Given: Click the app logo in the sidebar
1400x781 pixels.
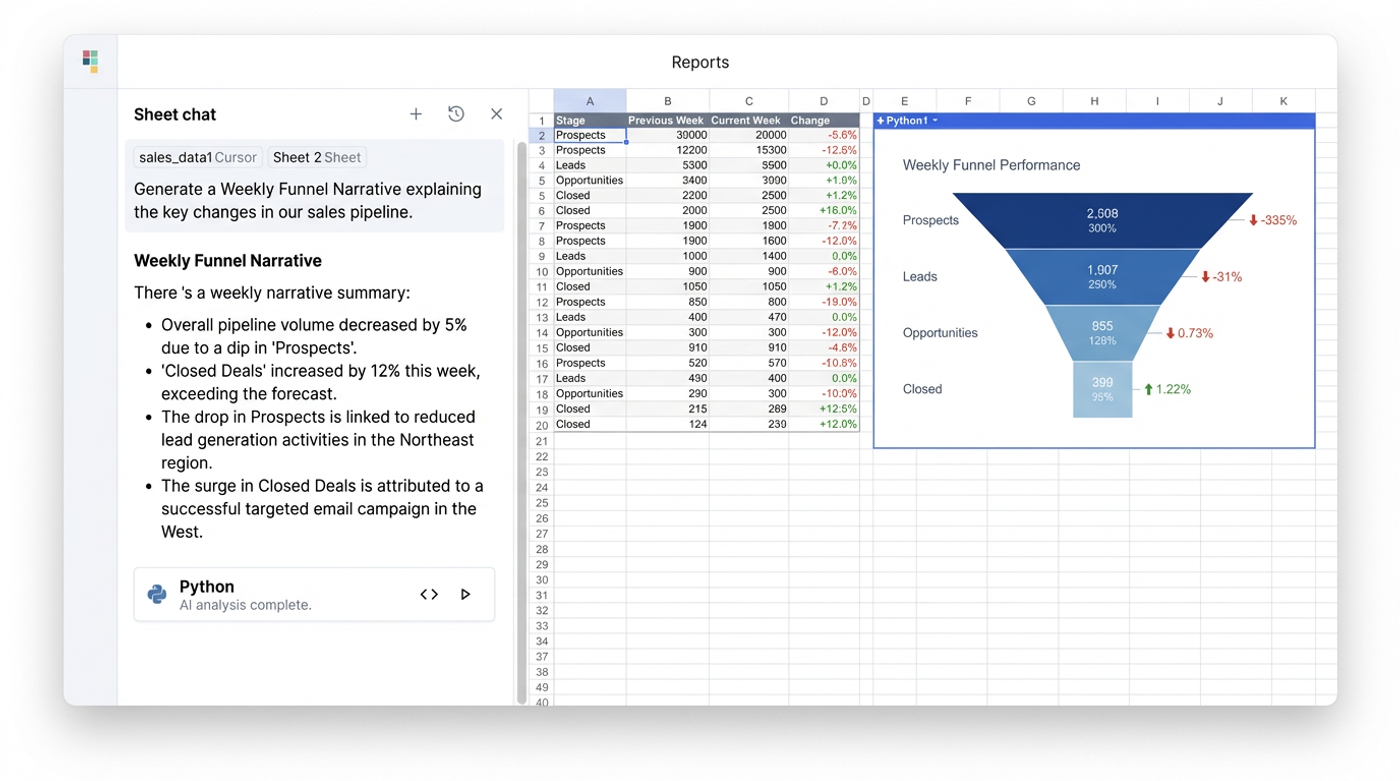Looking at the screenshot, I should [x=90, y=61].
